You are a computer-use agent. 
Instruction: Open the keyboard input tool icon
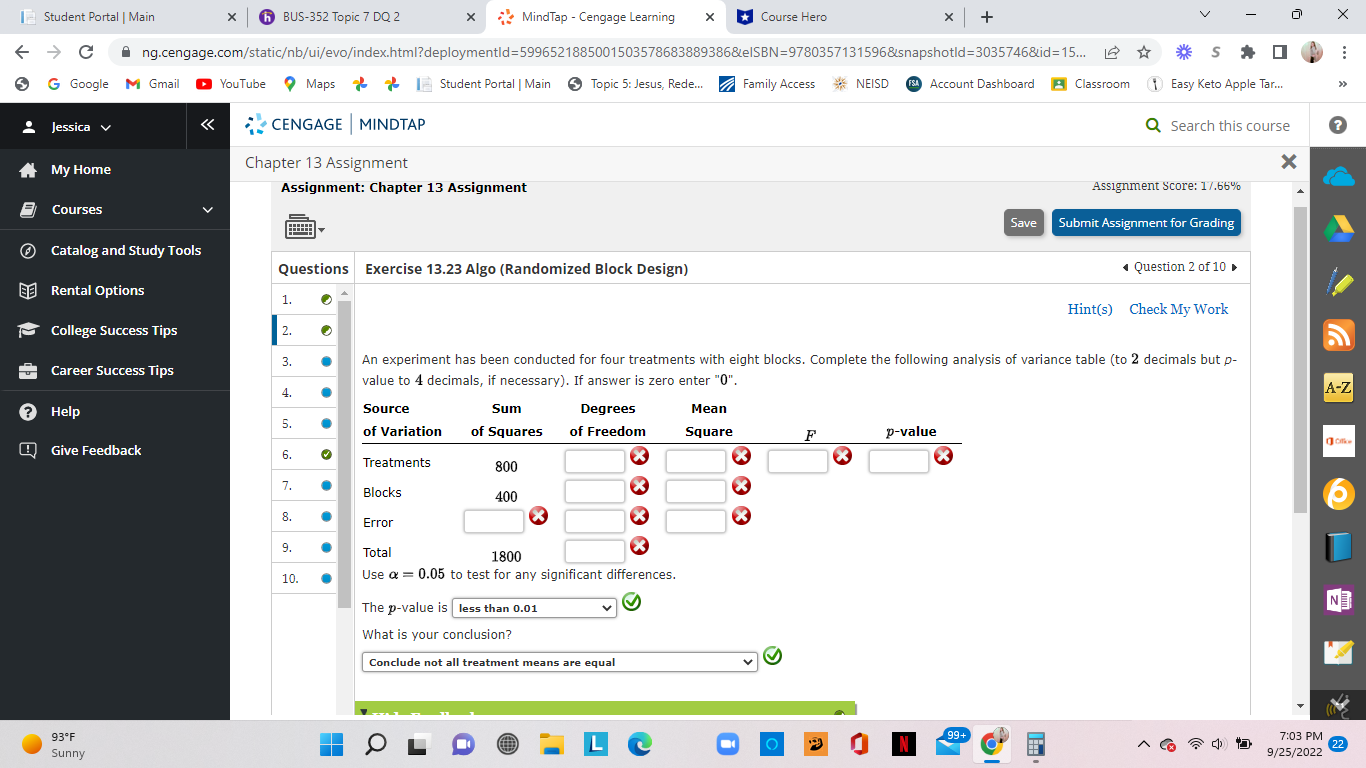pyautogui.click(x=301, y=227)
